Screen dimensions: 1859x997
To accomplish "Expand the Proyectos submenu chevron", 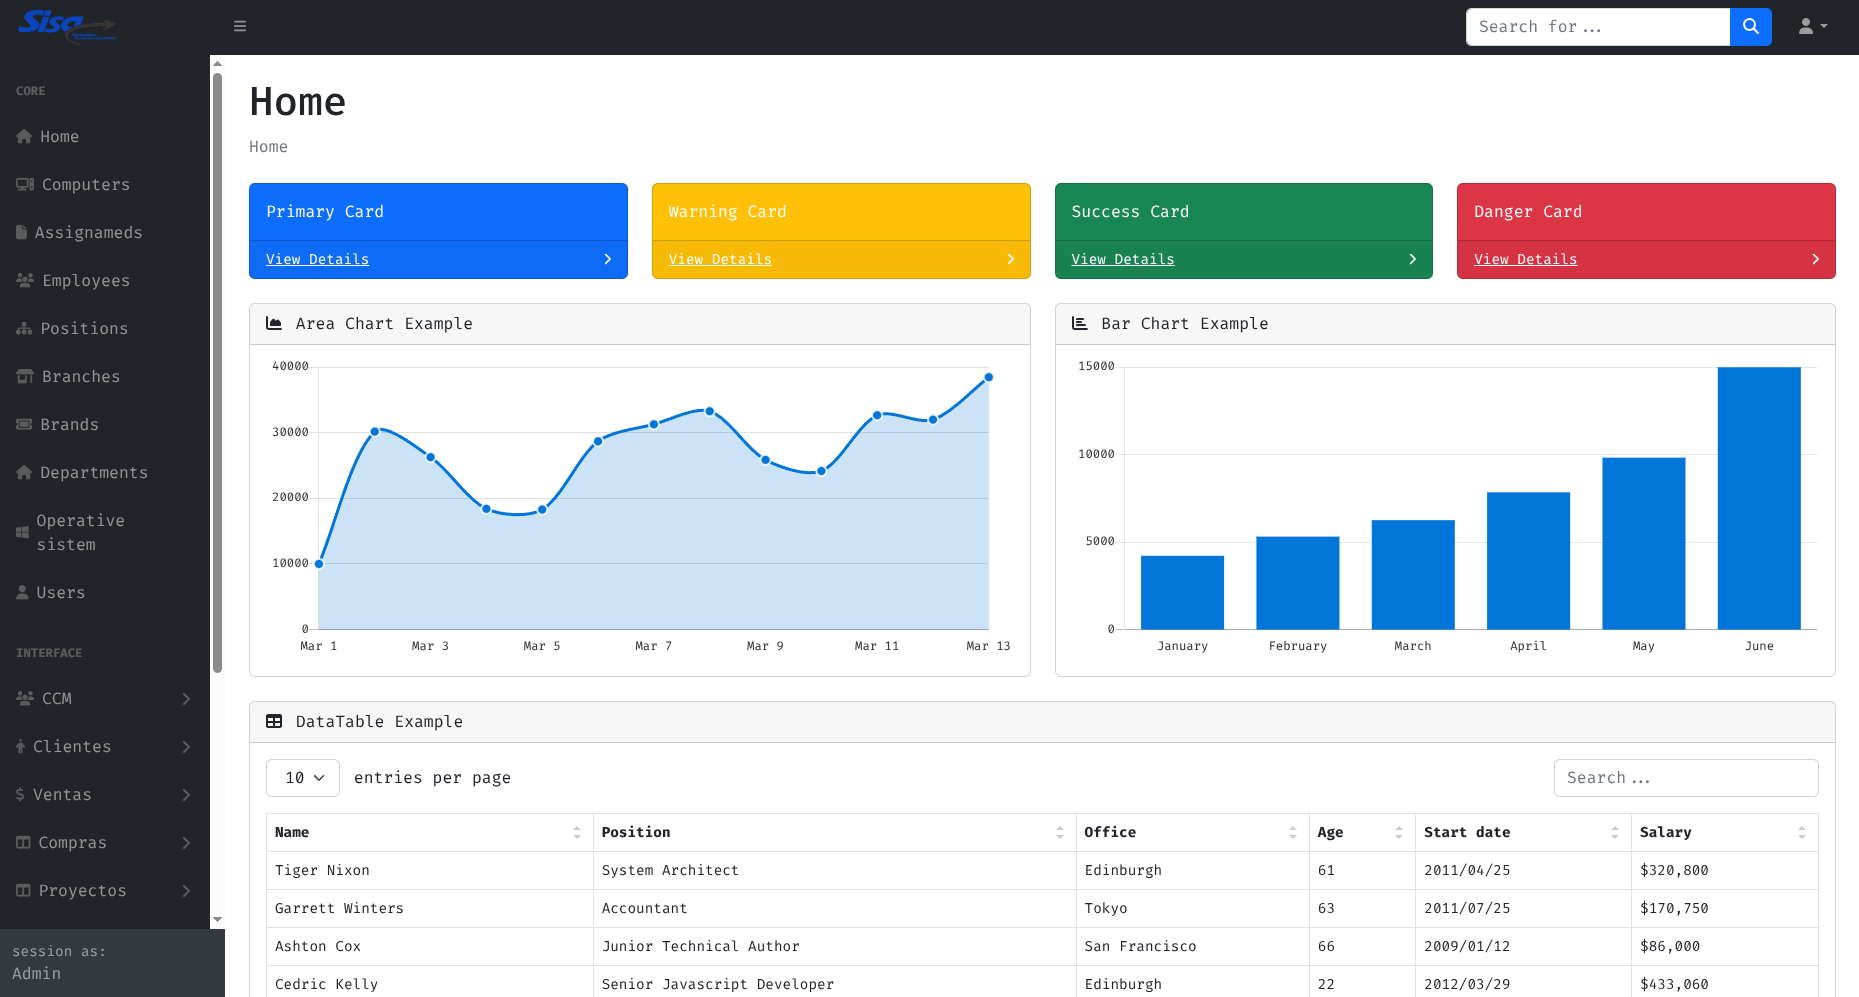I will click(x=186, y=891).
